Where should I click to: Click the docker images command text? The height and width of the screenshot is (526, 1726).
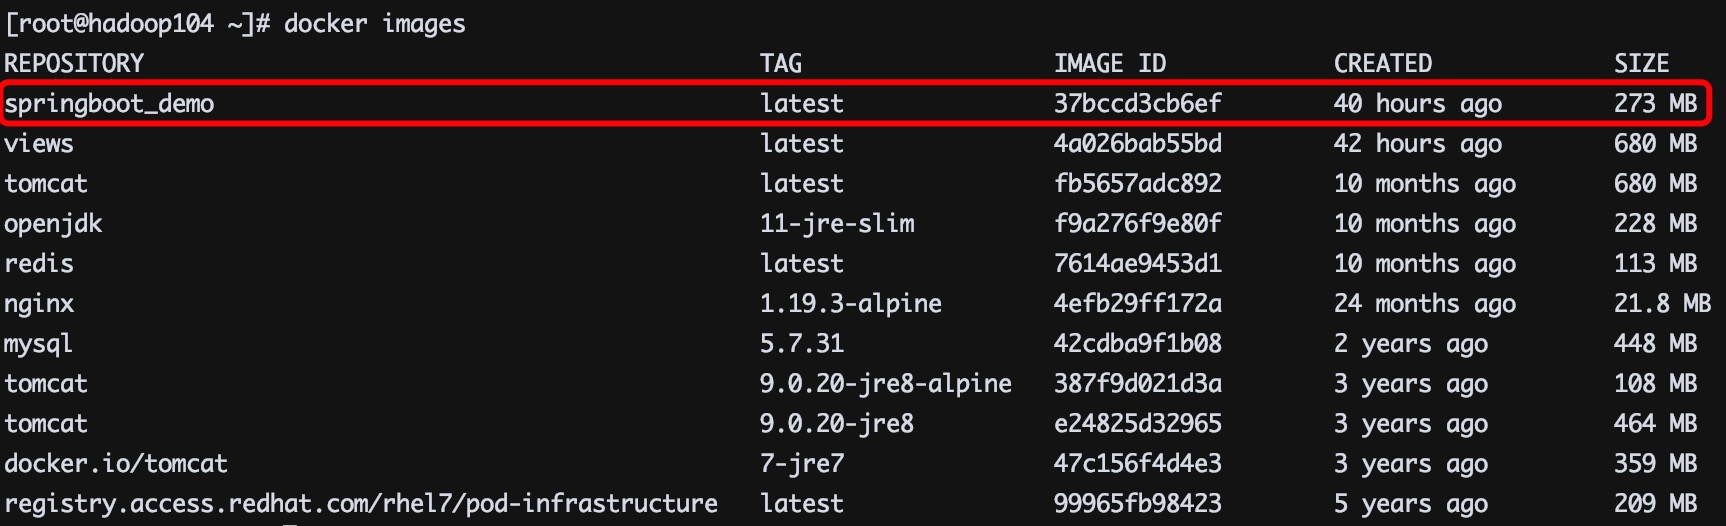(375, 24)
